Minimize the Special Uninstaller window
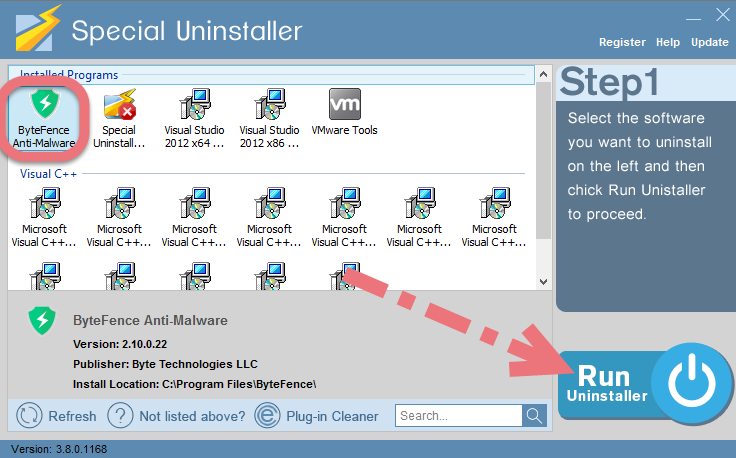 coord(693,19)
